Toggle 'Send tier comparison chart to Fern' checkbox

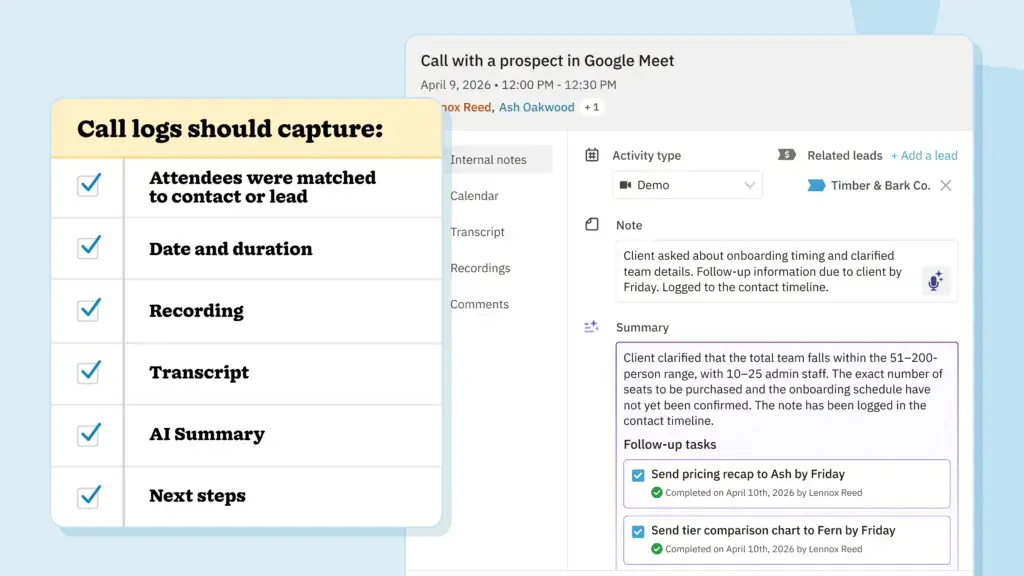pos(638,532)
